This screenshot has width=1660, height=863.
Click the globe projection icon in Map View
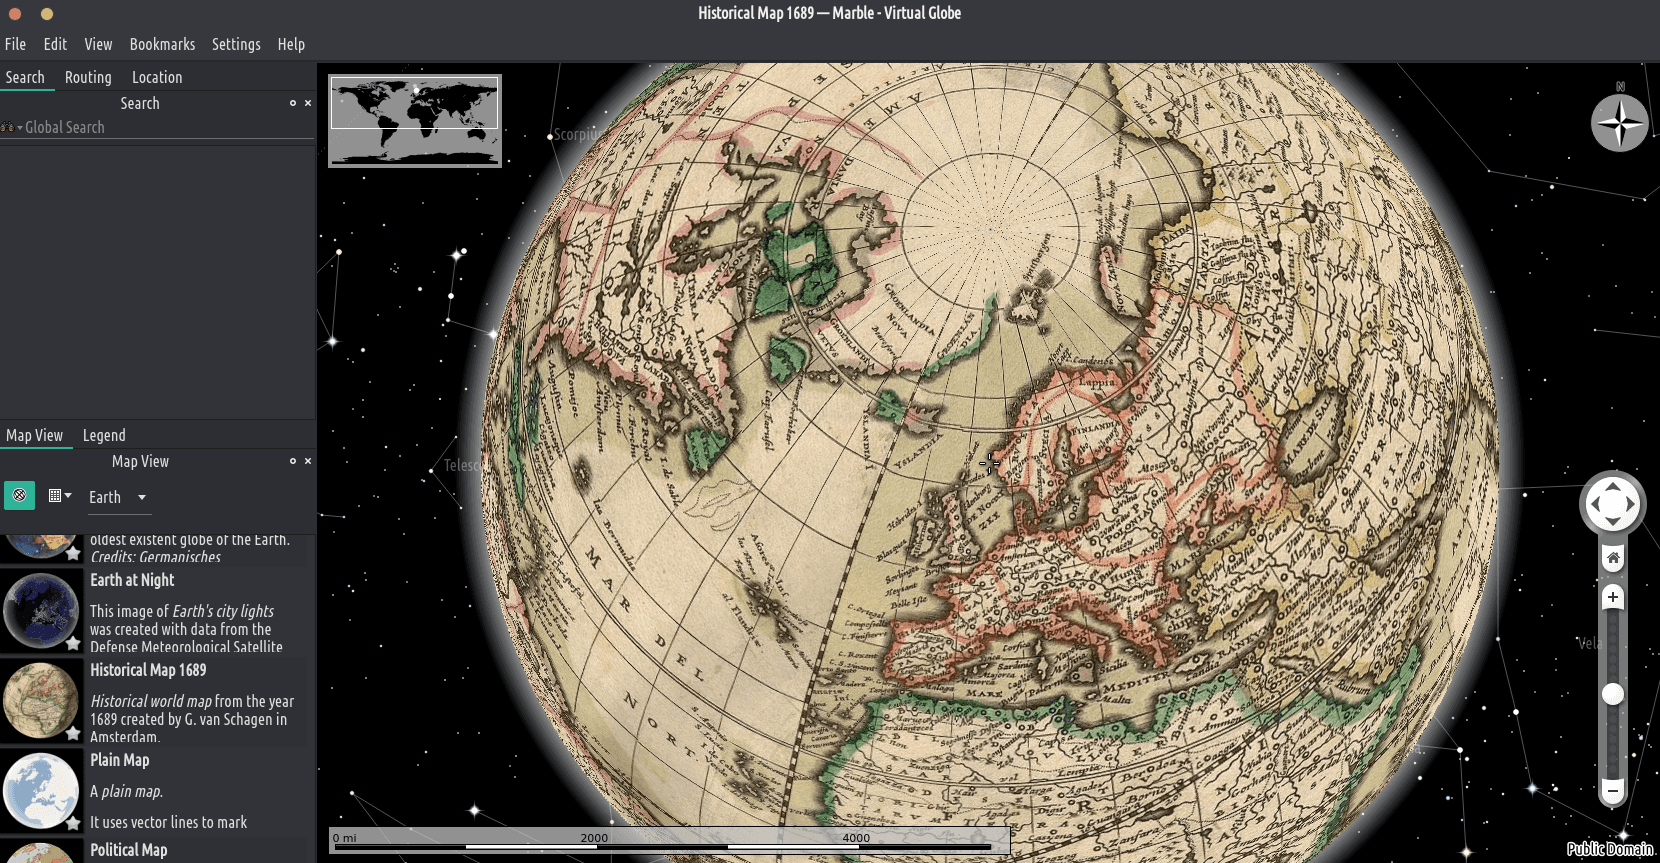[x=19, y=496]
